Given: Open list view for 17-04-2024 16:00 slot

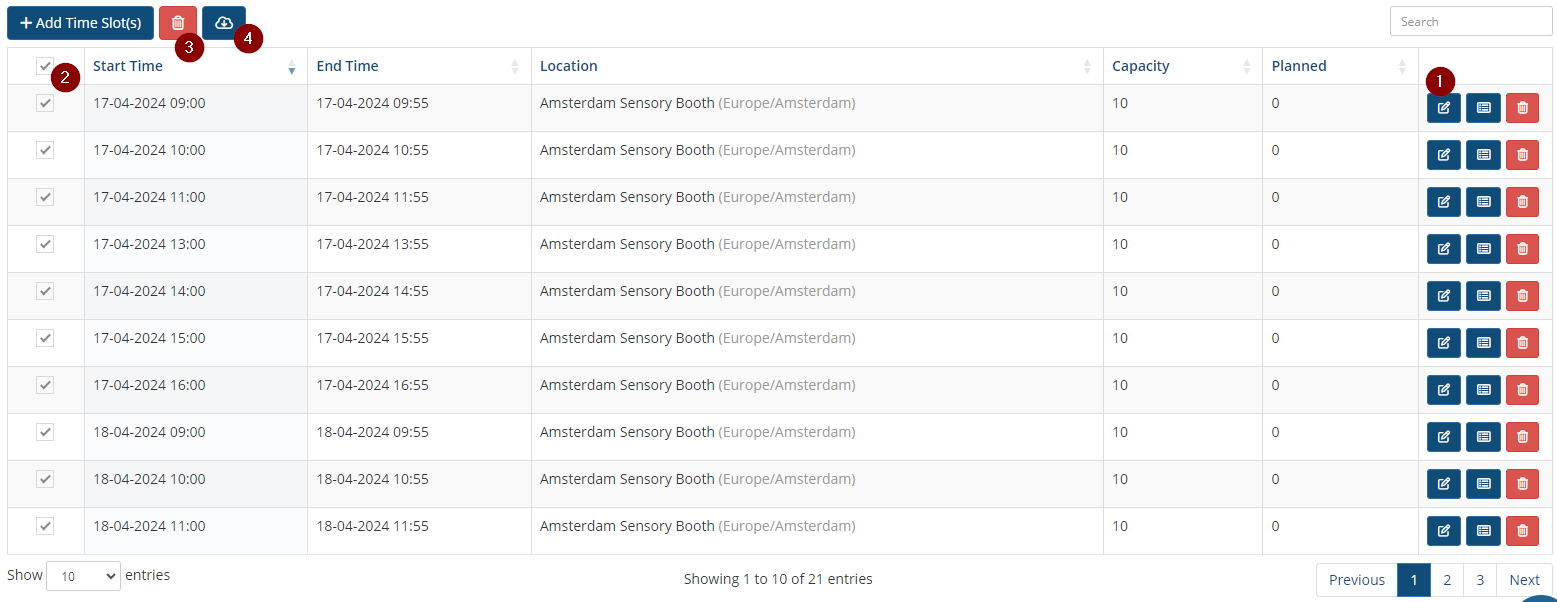Looking at the screenshot, I should [x=1483, y=390].
